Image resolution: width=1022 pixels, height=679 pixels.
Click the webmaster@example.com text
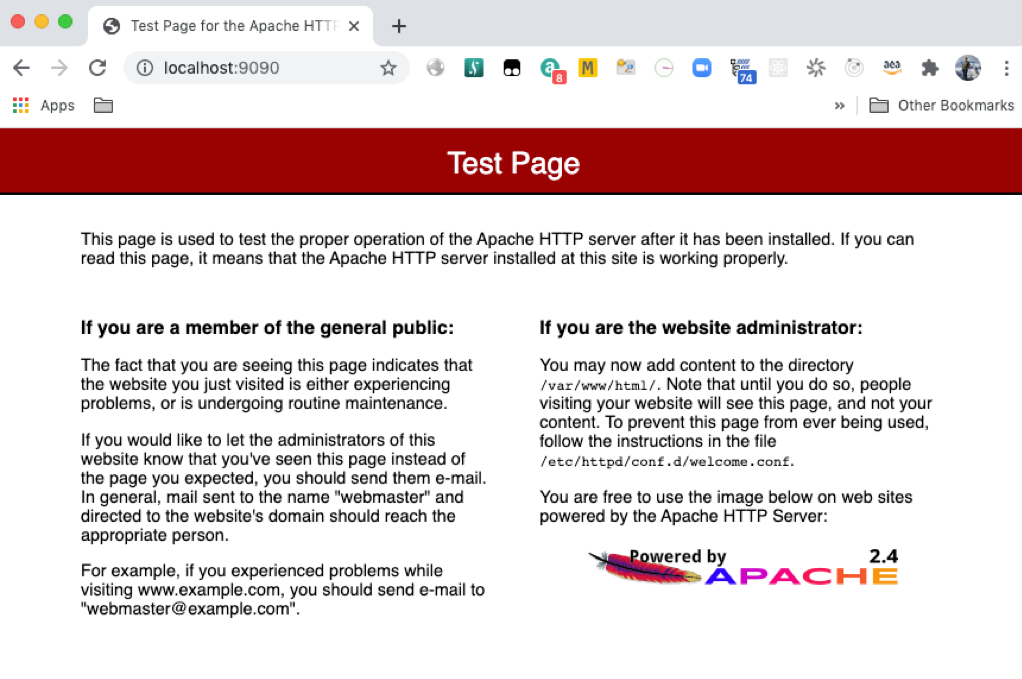[x=190, y=609]
